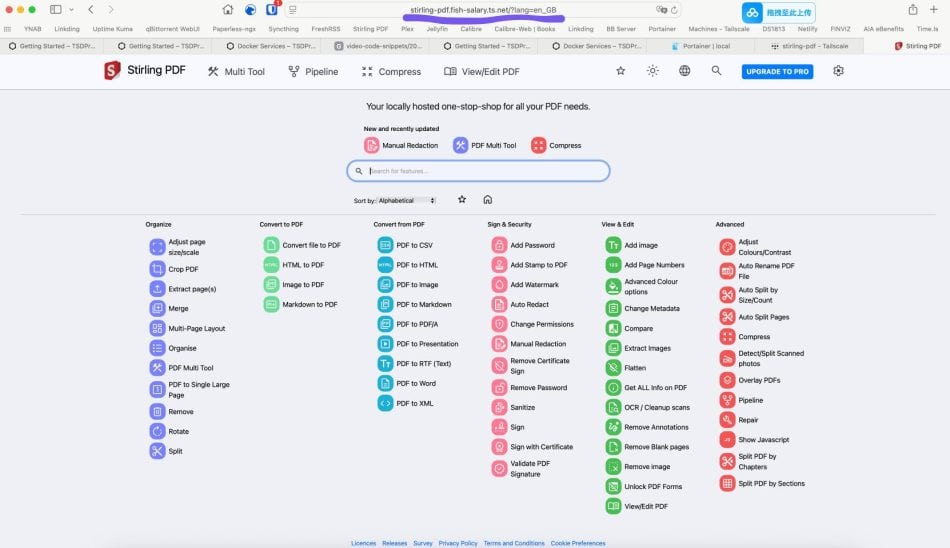Click the Releases footer link

pyautogui.click(x=394, y=543)
